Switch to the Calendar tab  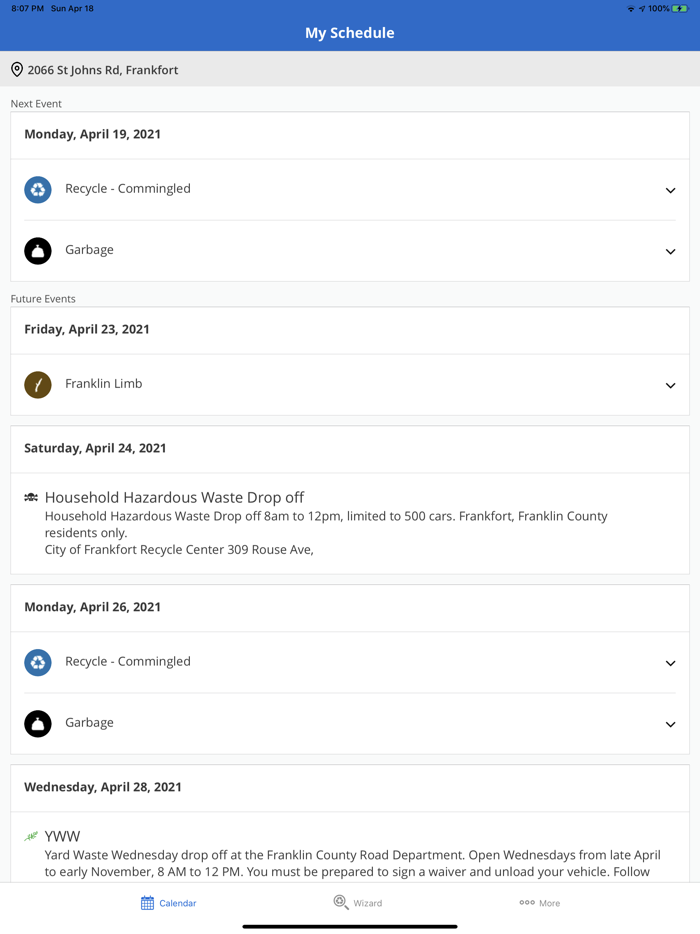[x=168, y=903]
